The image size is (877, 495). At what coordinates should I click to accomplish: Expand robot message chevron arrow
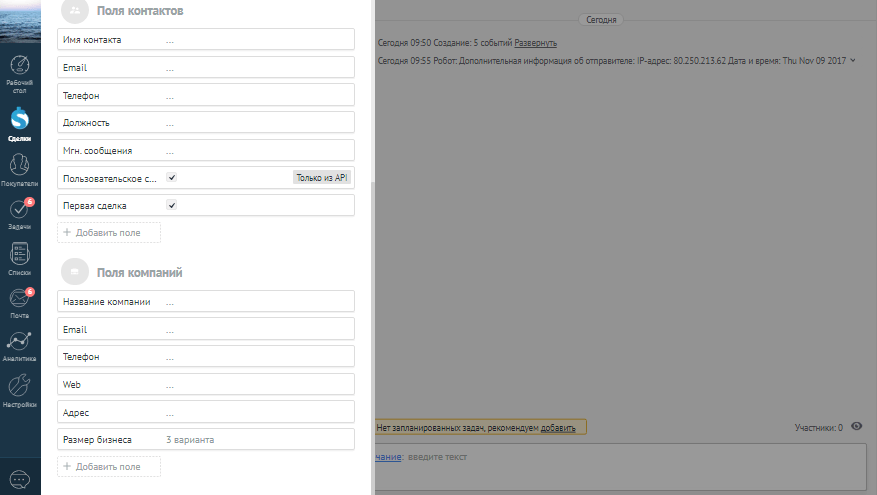853,61
